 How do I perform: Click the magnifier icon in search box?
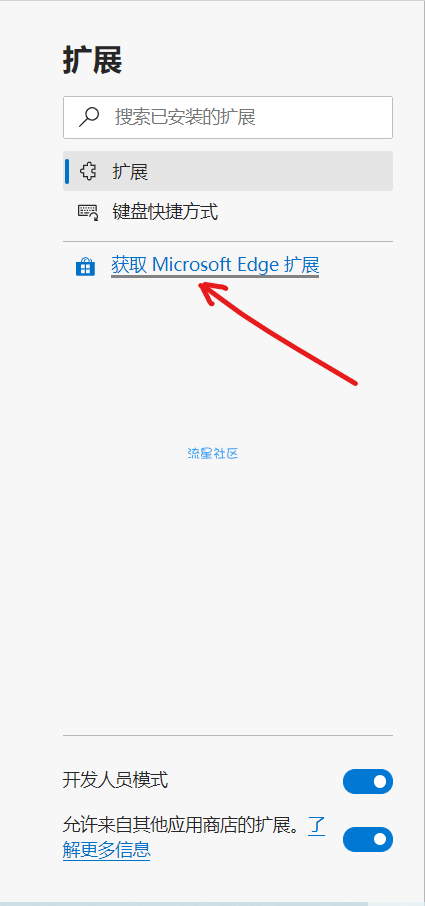click(88, 117)
